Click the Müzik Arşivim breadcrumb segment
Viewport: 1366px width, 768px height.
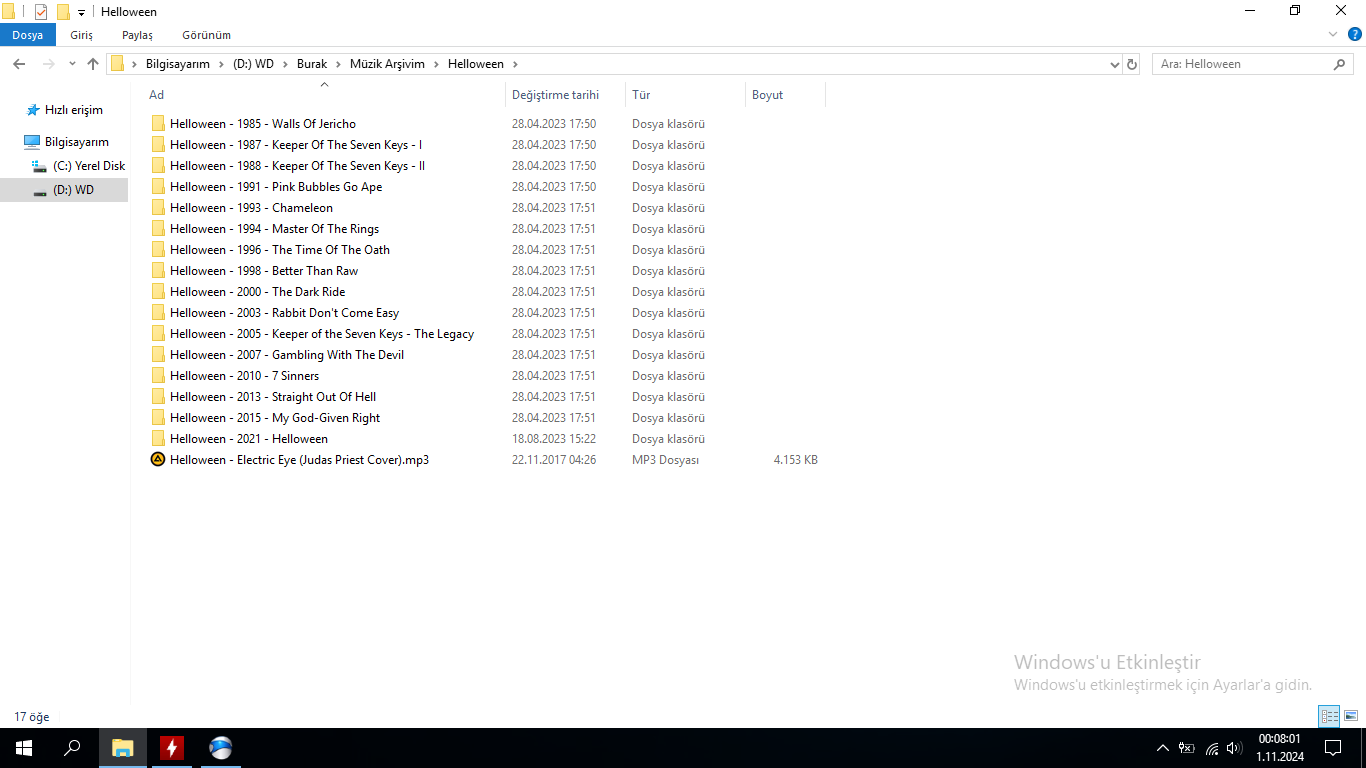[387, 64]
